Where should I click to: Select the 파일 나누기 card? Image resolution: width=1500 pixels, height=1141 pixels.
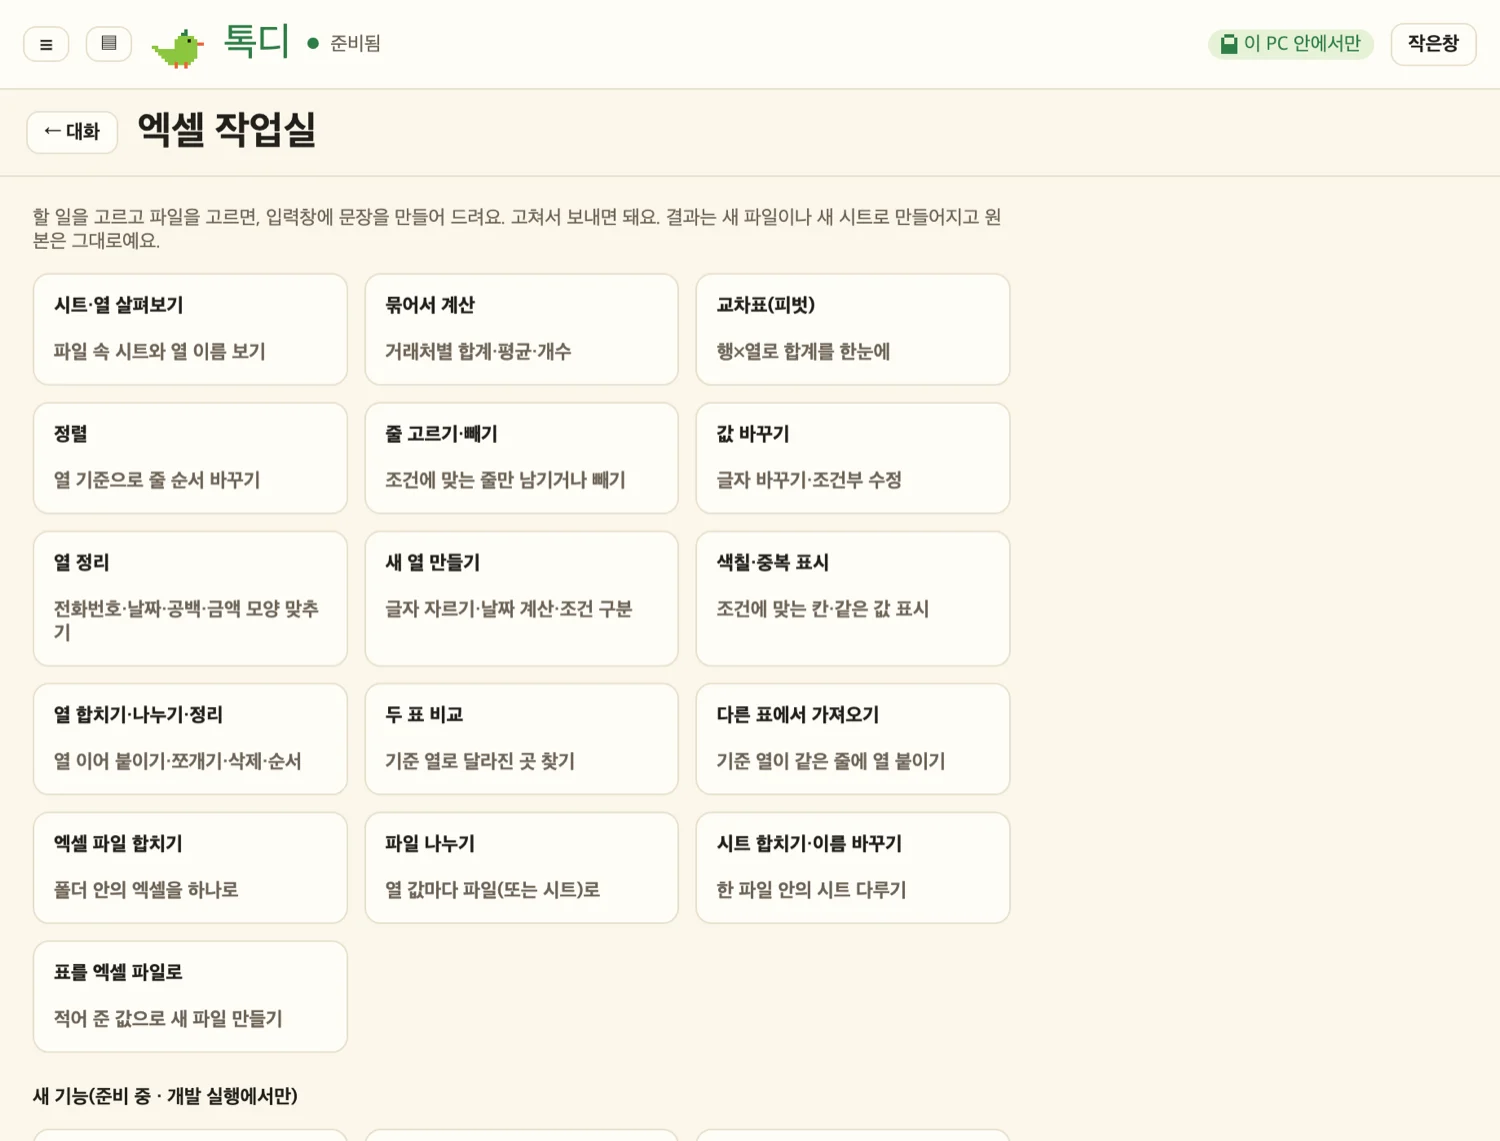click(x=521, y=868)
